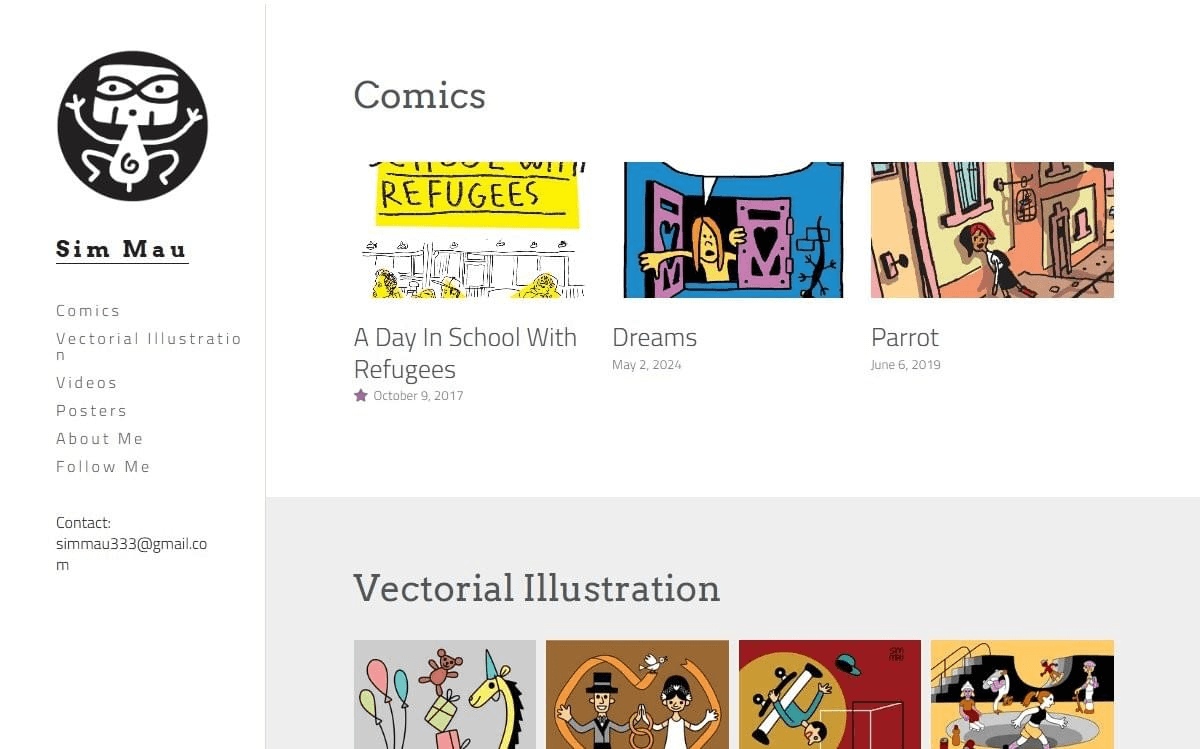Image resolution: width=1200 pixels, height=749 pixels.
Task: Open the Parrot comic thumbnail
Action: 992,230
